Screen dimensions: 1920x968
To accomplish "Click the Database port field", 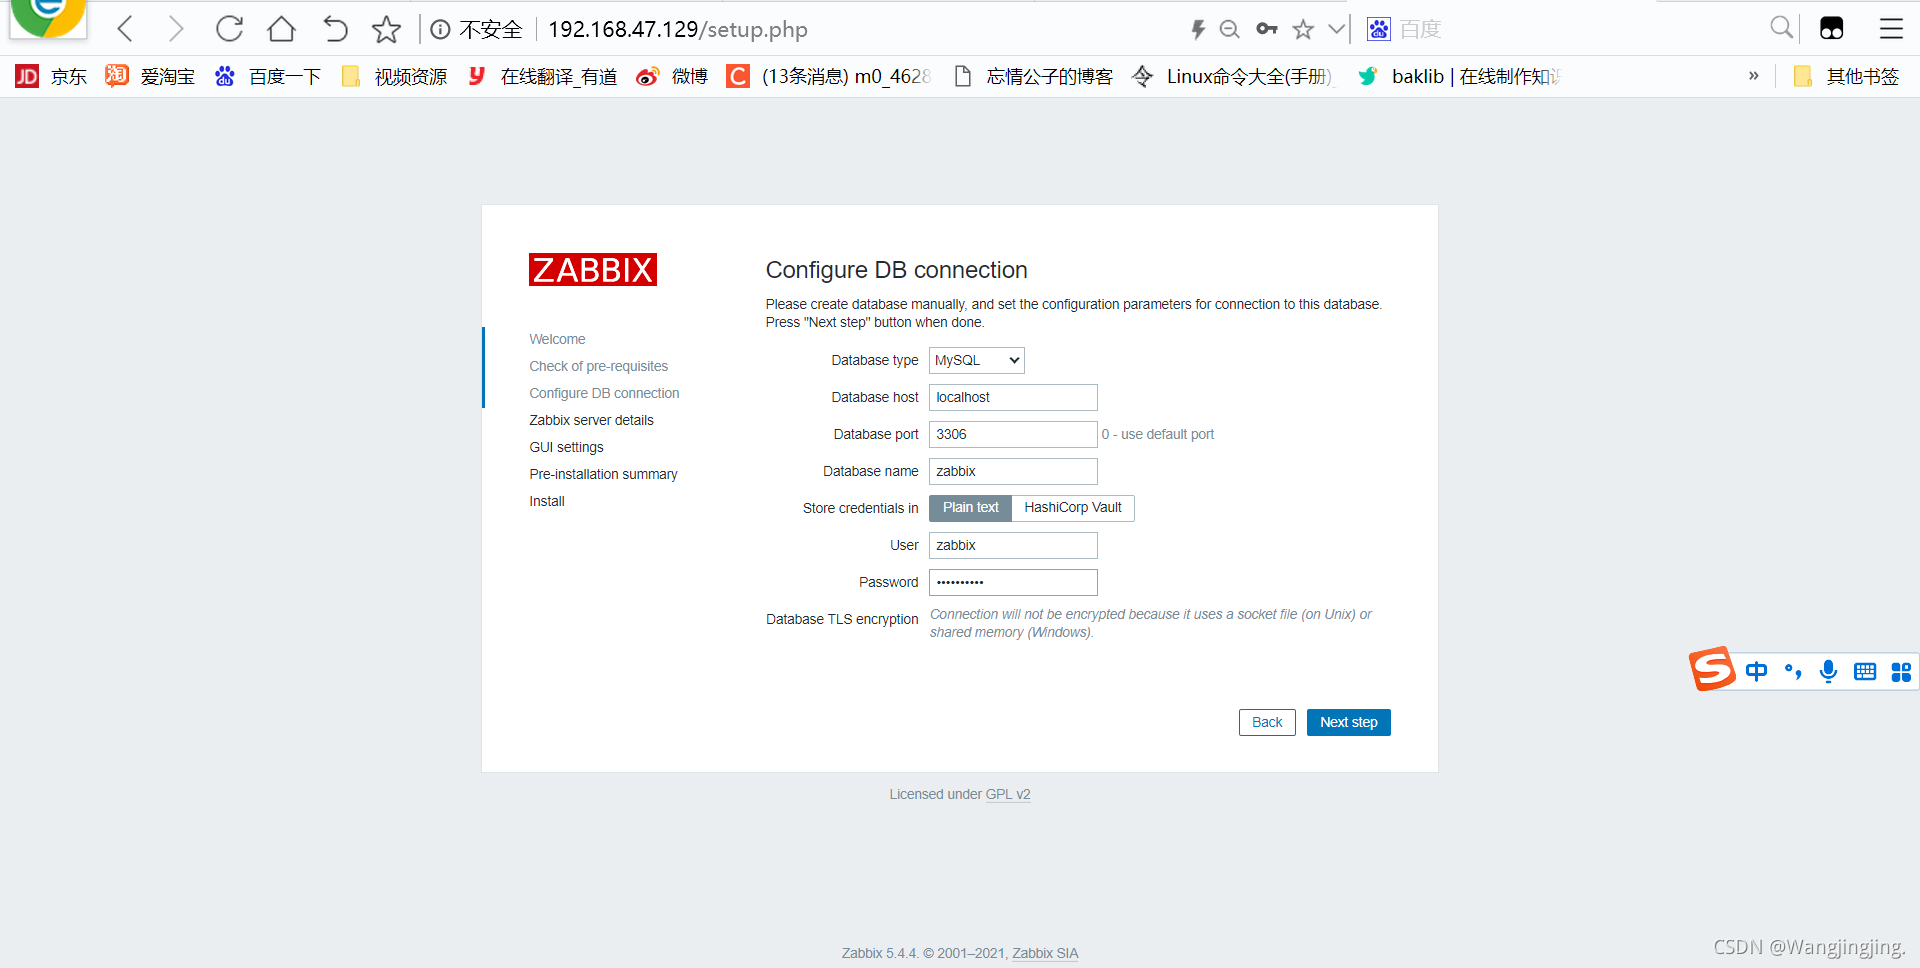I will (x=1013, y=434).
